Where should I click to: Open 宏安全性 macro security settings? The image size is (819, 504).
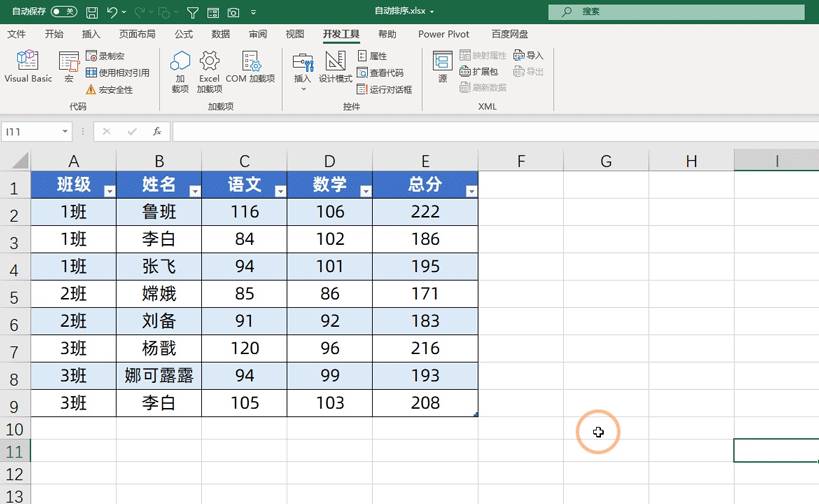click(109, 90)
